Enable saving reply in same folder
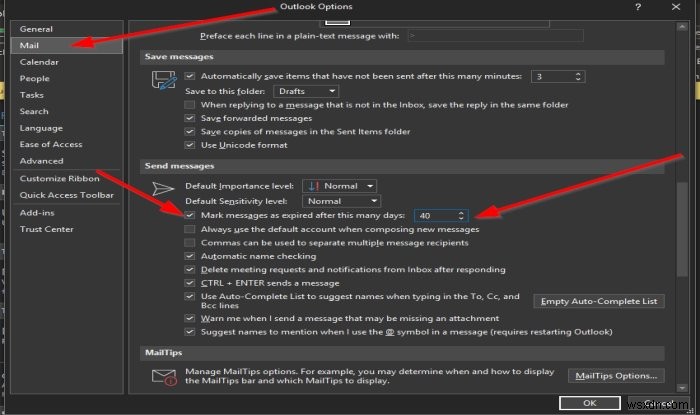The height and width of the screenshot is (415, 700). 190,105
